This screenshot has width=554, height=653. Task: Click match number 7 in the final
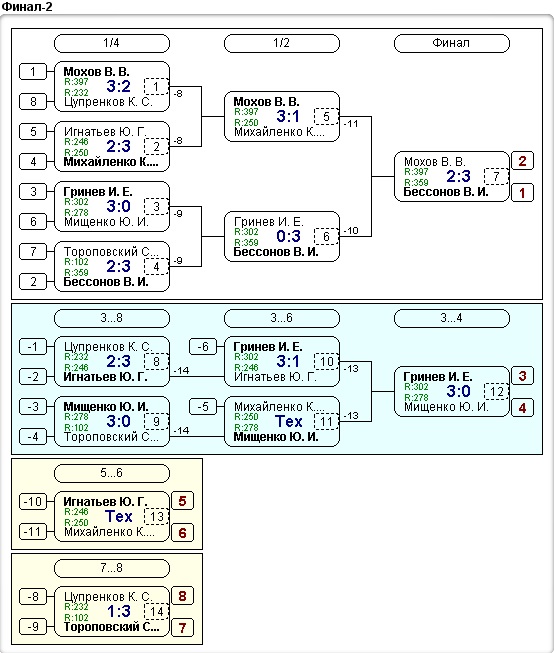[x=496, y=177]
